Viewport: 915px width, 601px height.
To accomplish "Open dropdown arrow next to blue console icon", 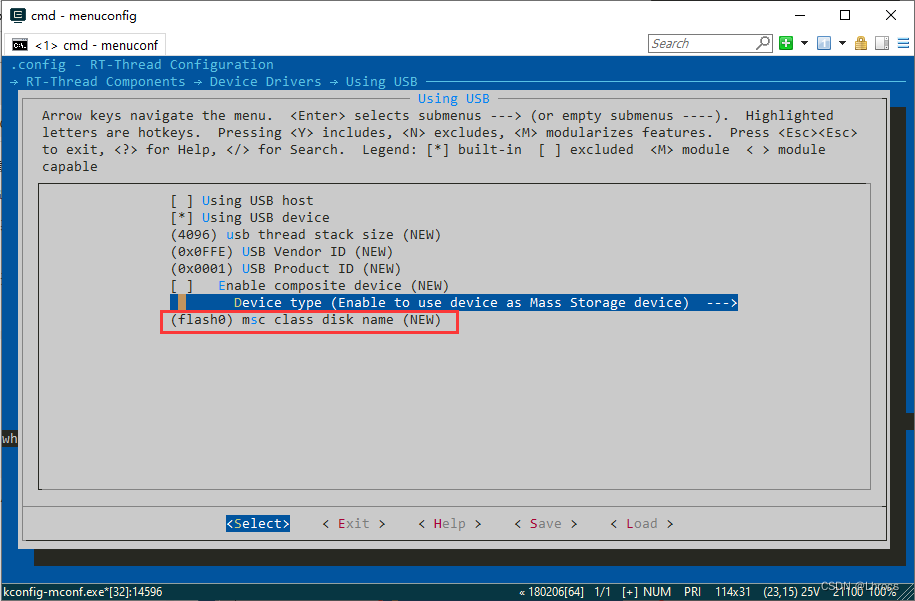I will (x=842, y=43).
